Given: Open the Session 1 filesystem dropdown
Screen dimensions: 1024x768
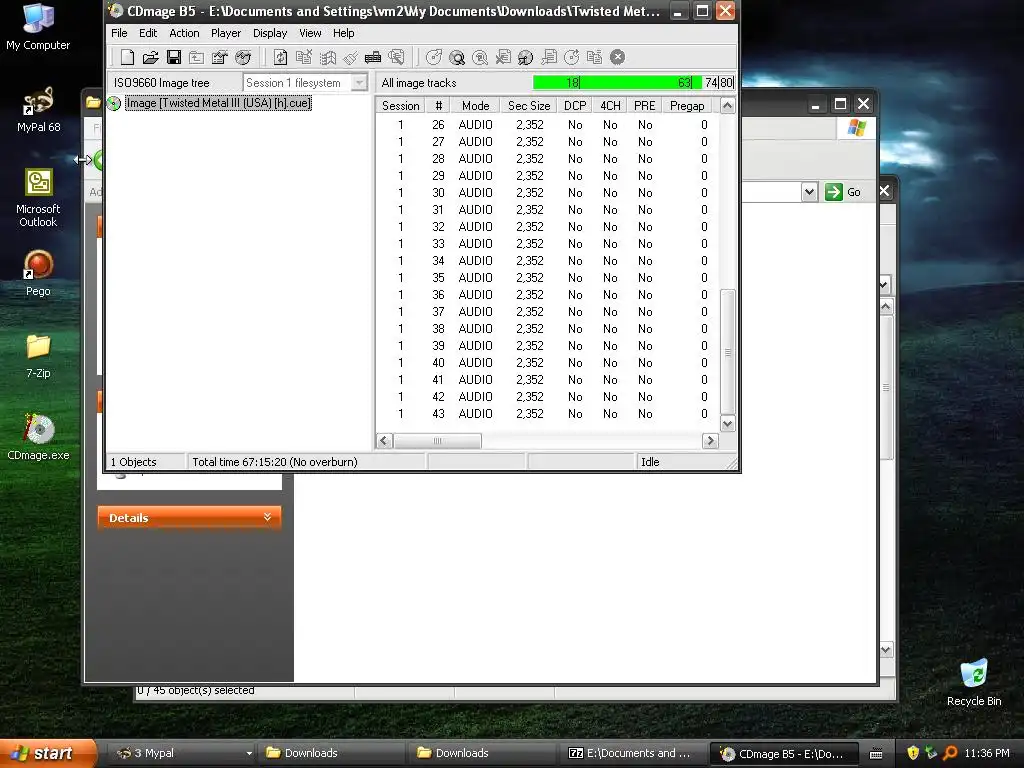Looking at the screenshot, I should (x=305, y=83).
